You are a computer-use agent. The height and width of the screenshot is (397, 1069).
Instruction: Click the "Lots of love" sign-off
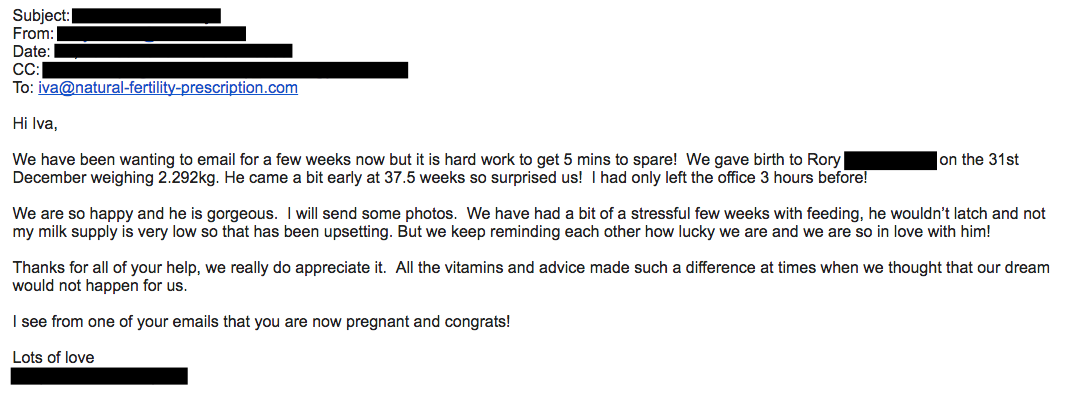point(53,357)
